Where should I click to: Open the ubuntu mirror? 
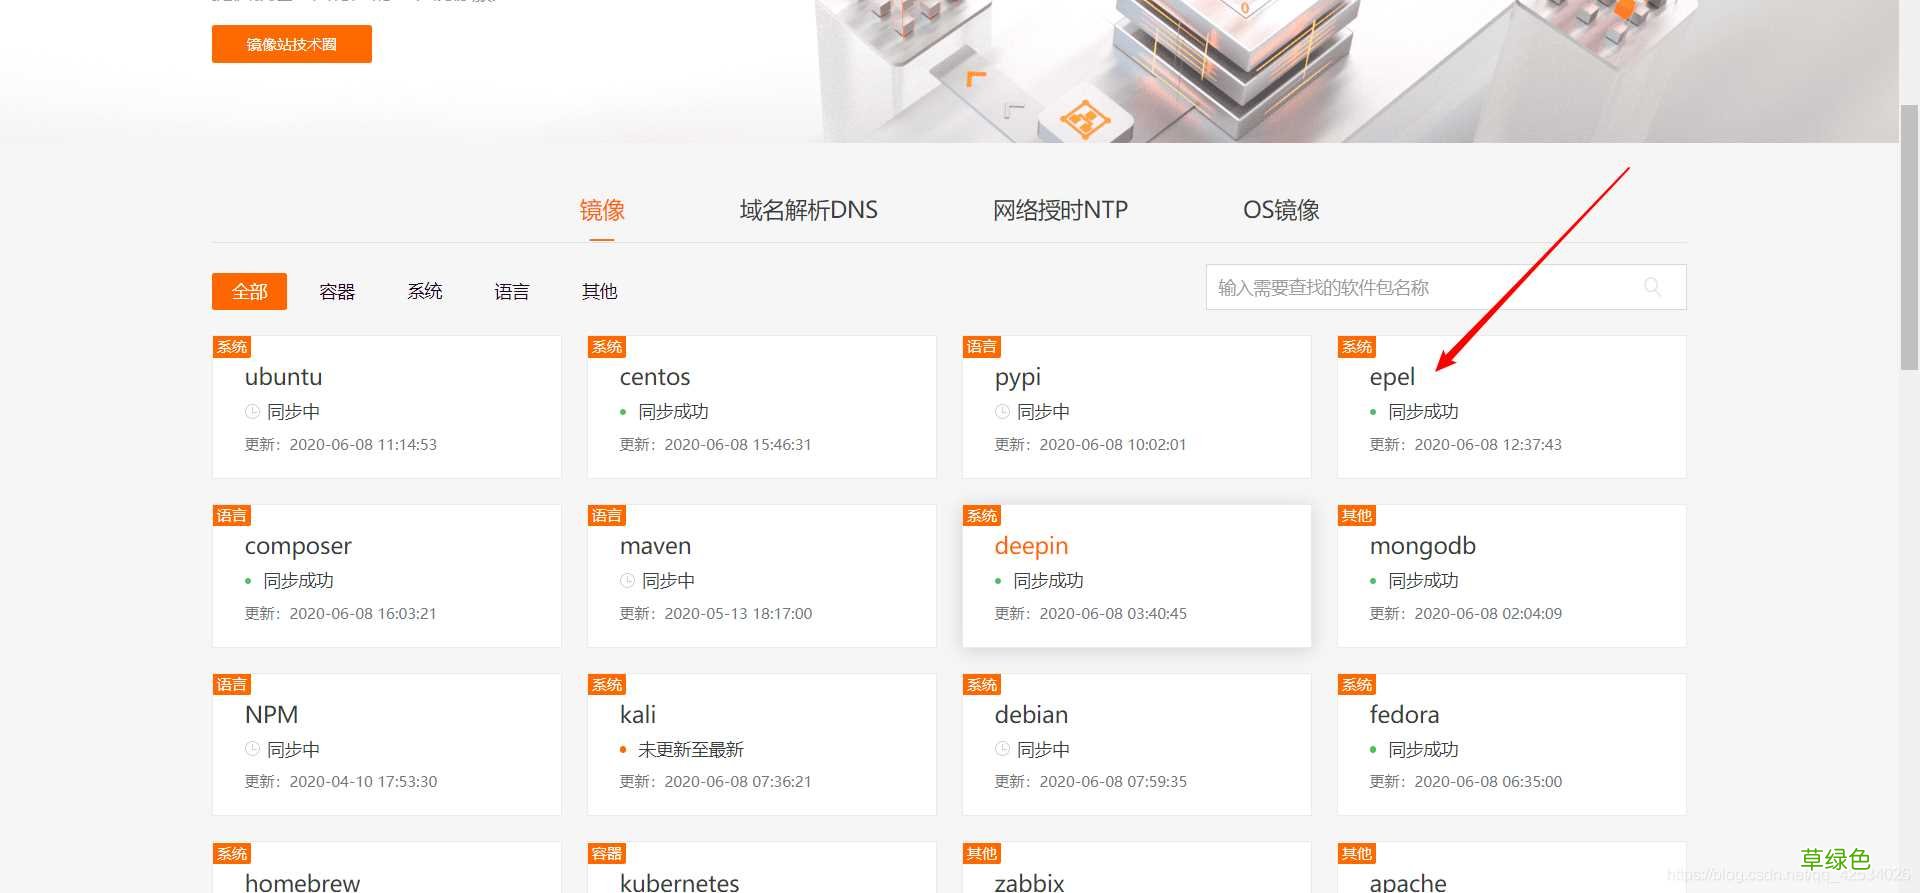(284, 377)
